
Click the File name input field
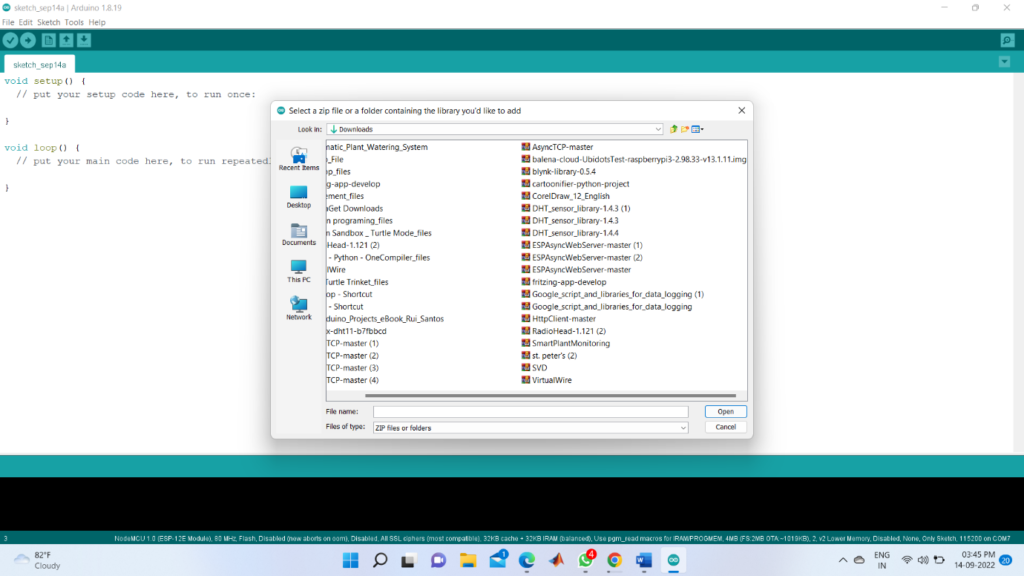pyautogui.click(x=530, y=411)
